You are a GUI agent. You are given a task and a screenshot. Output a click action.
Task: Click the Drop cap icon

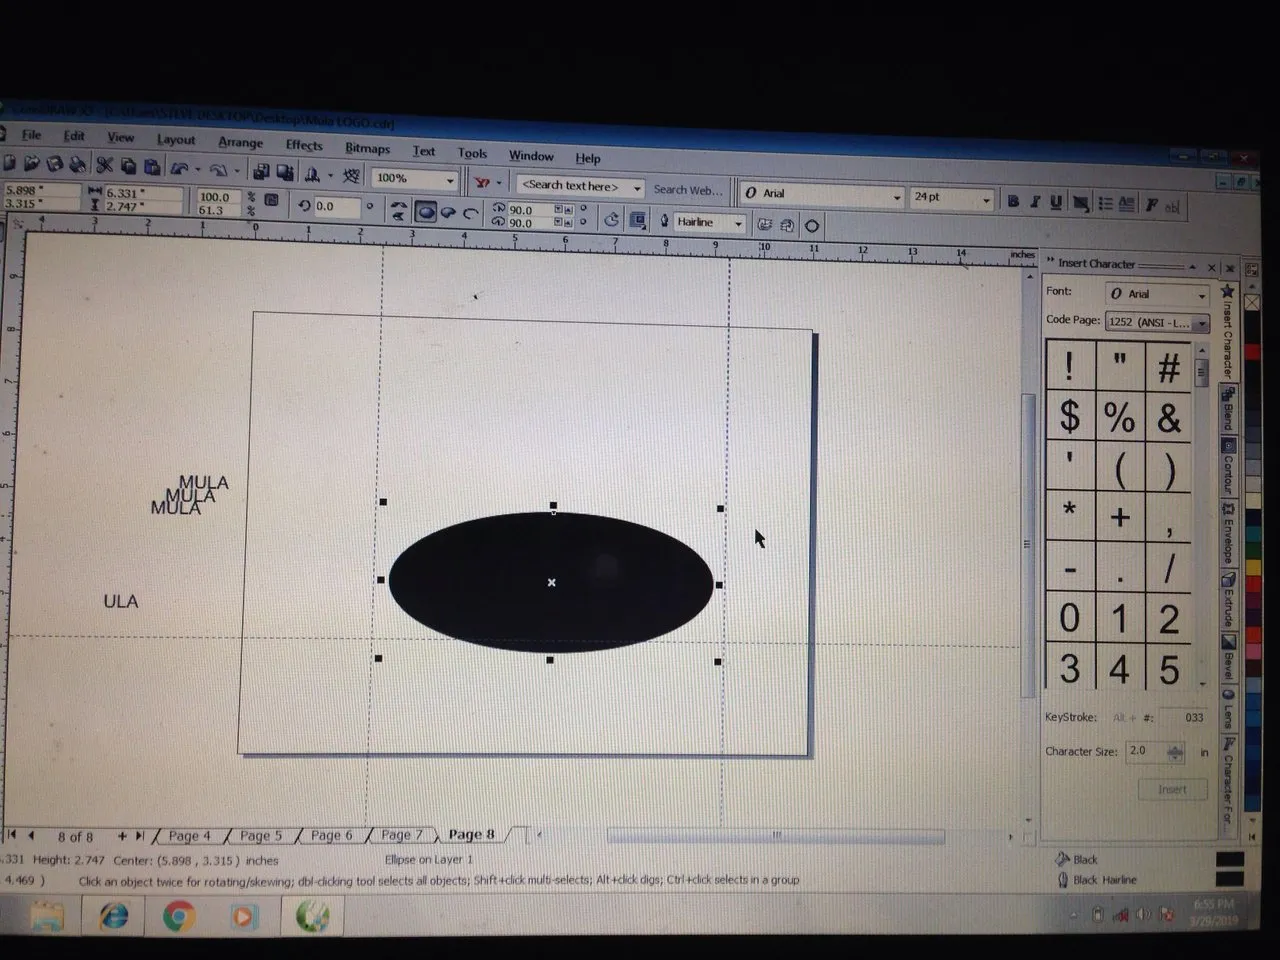tap(1127, 204)
